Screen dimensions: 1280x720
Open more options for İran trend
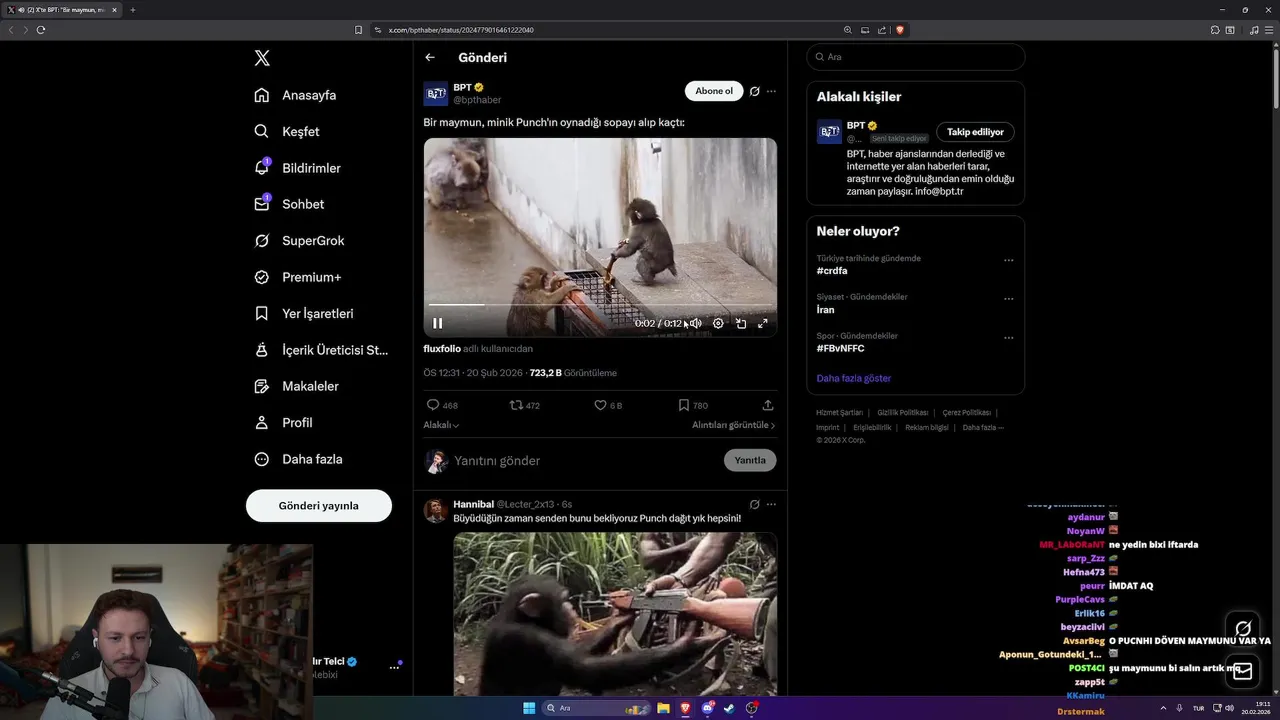1008,299
